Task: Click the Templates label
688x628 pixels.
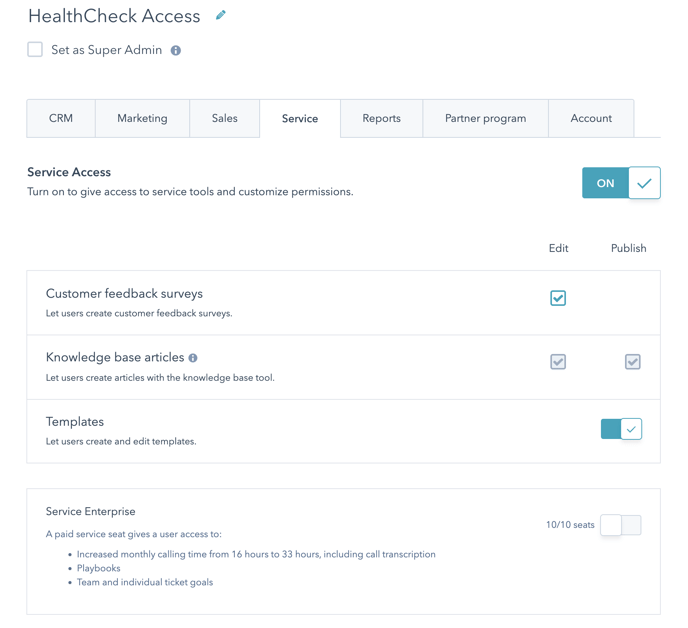Action: [x=75, y=422]
